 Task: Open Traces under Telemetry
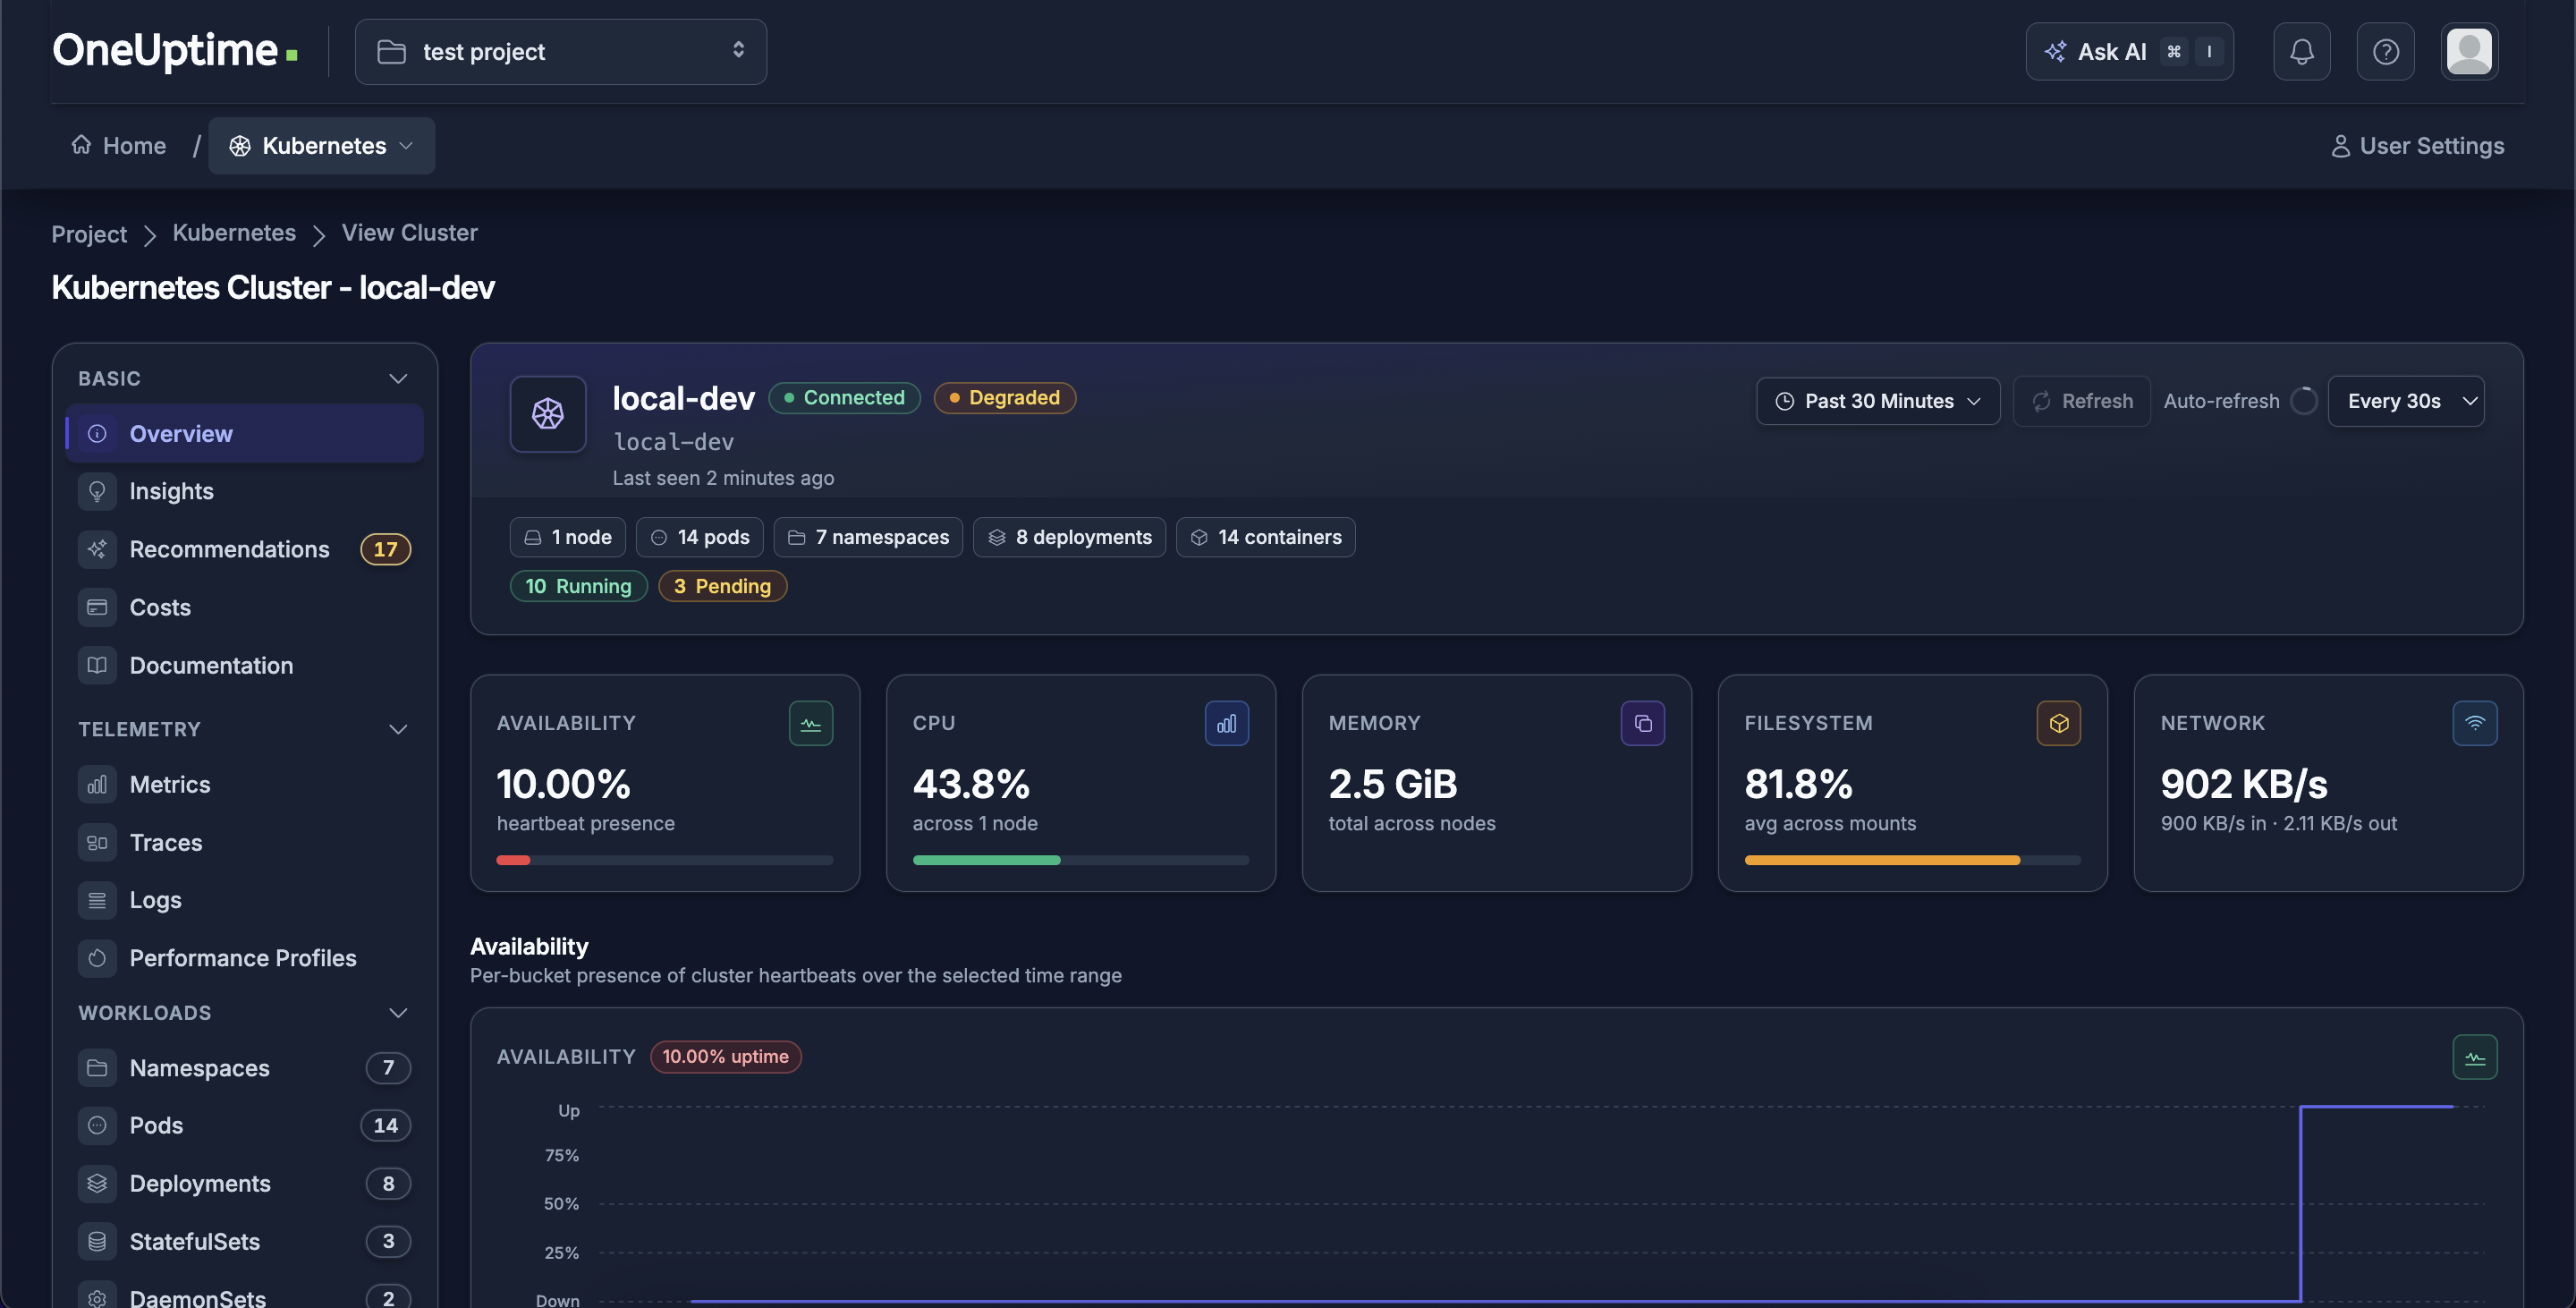pyautogui.click(x=244, y=842)
